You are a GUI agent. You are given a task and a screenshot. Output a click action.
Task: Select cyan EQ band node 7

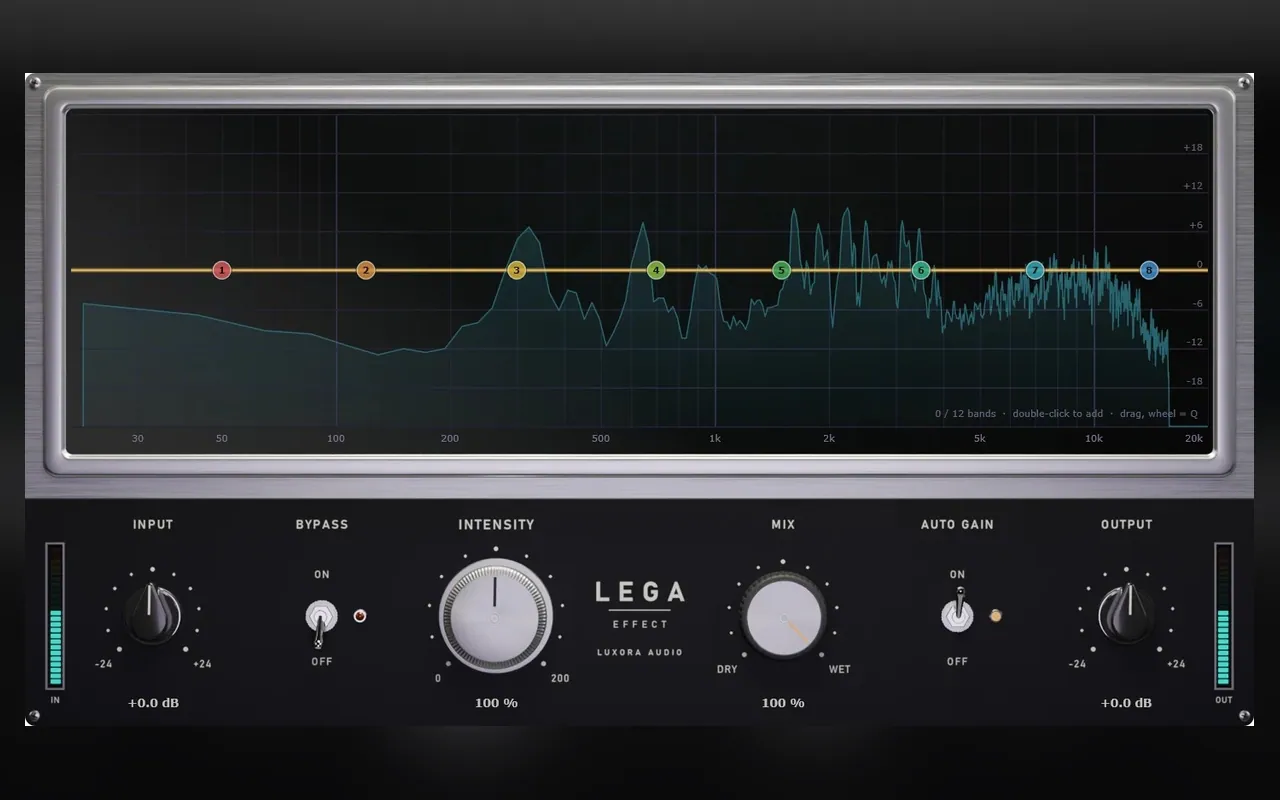pyautogui.click(x=1035, y=270)
